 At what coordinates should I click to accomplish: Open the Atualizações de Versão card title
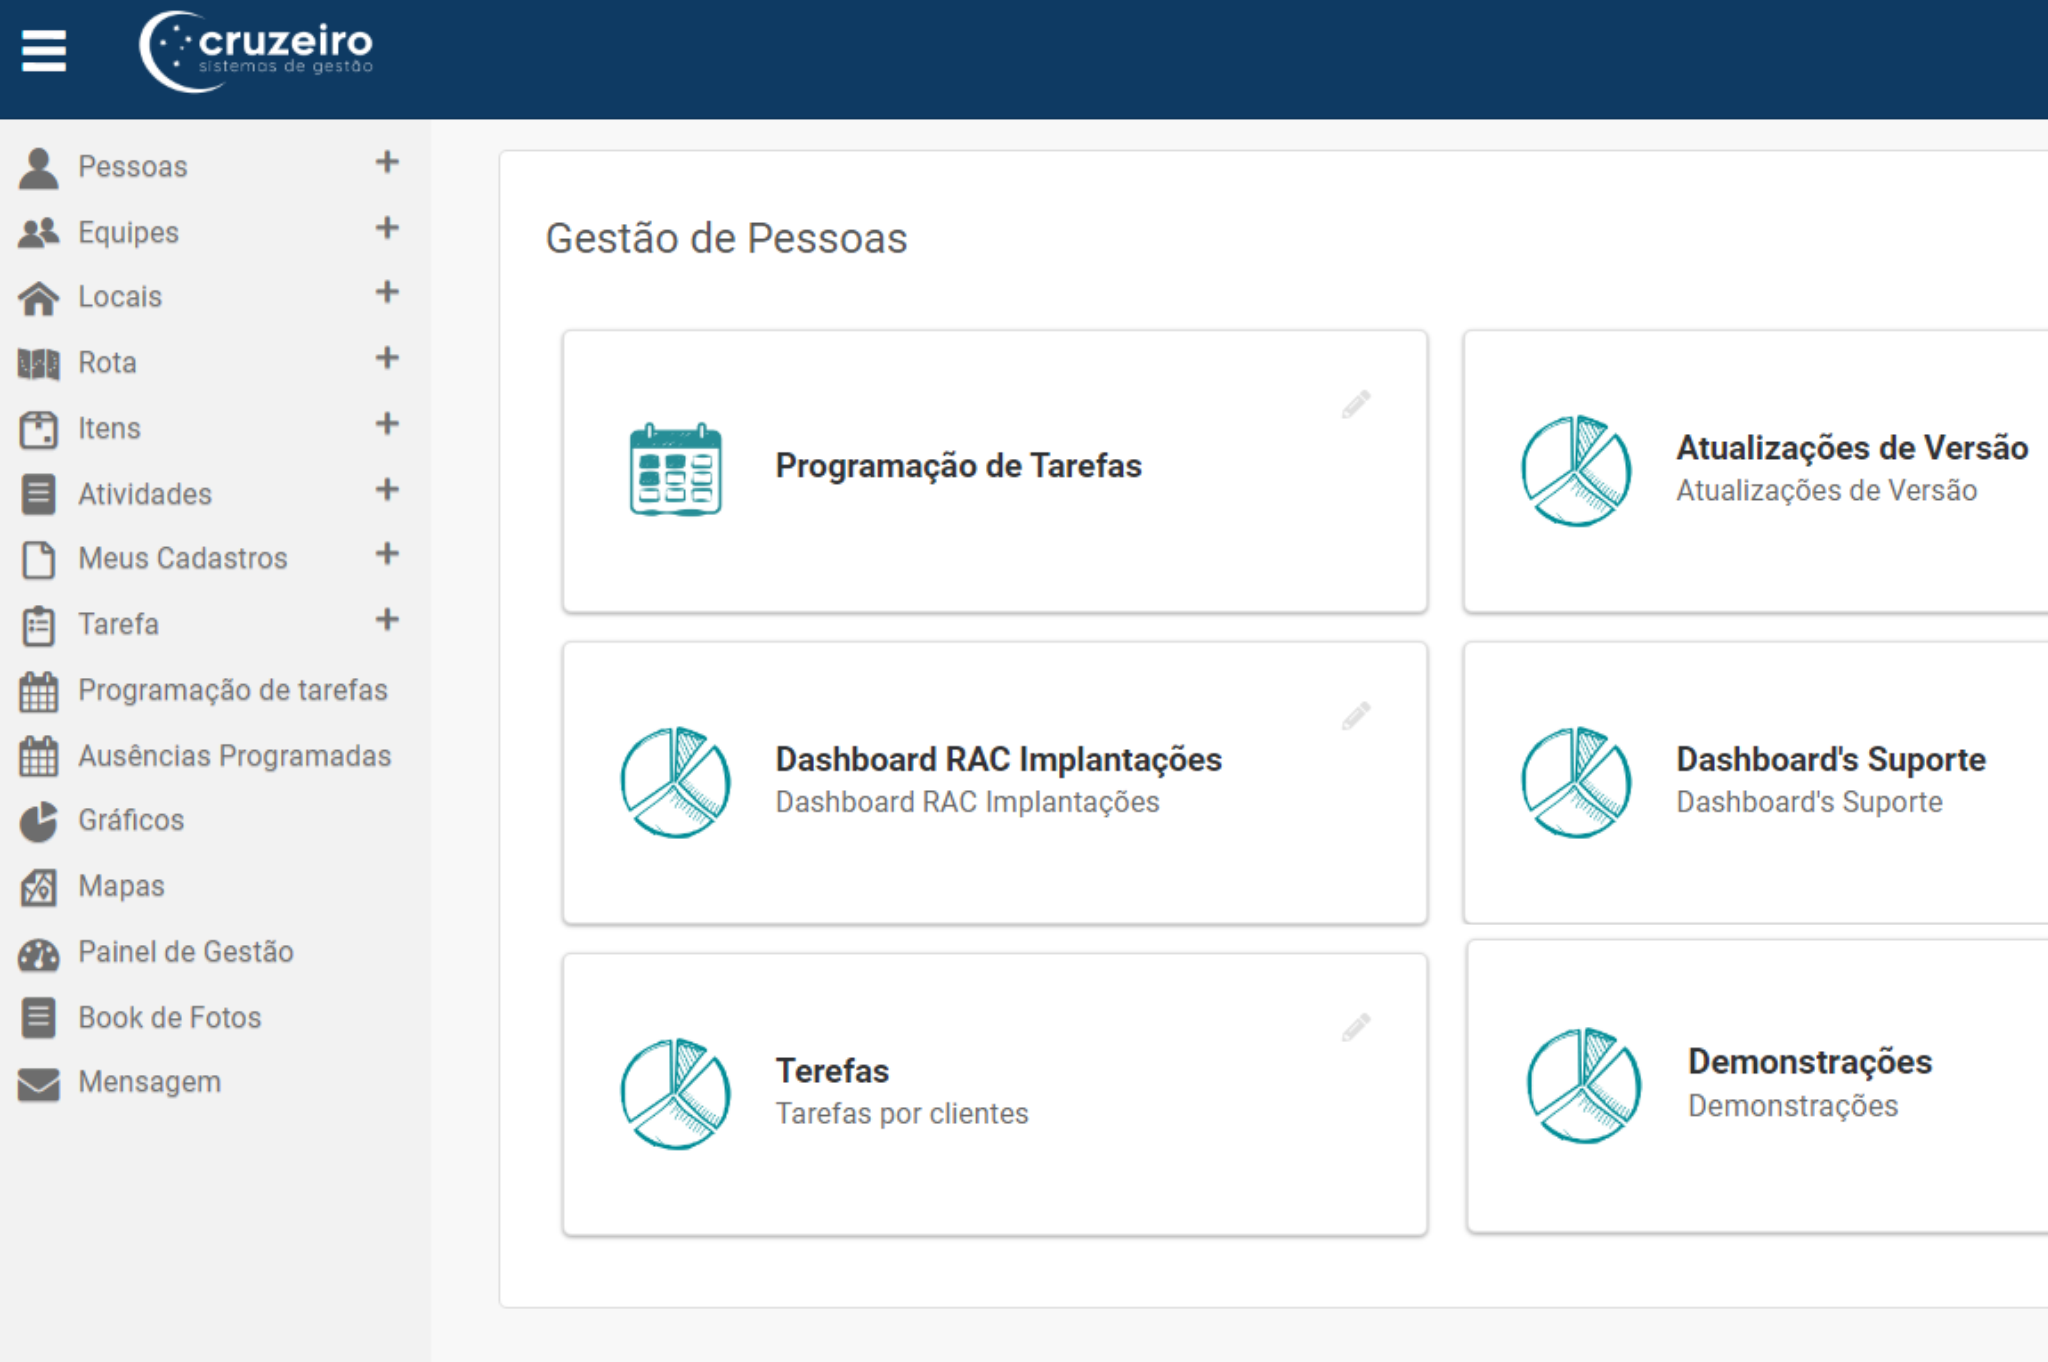click(x=1851, y=447)
